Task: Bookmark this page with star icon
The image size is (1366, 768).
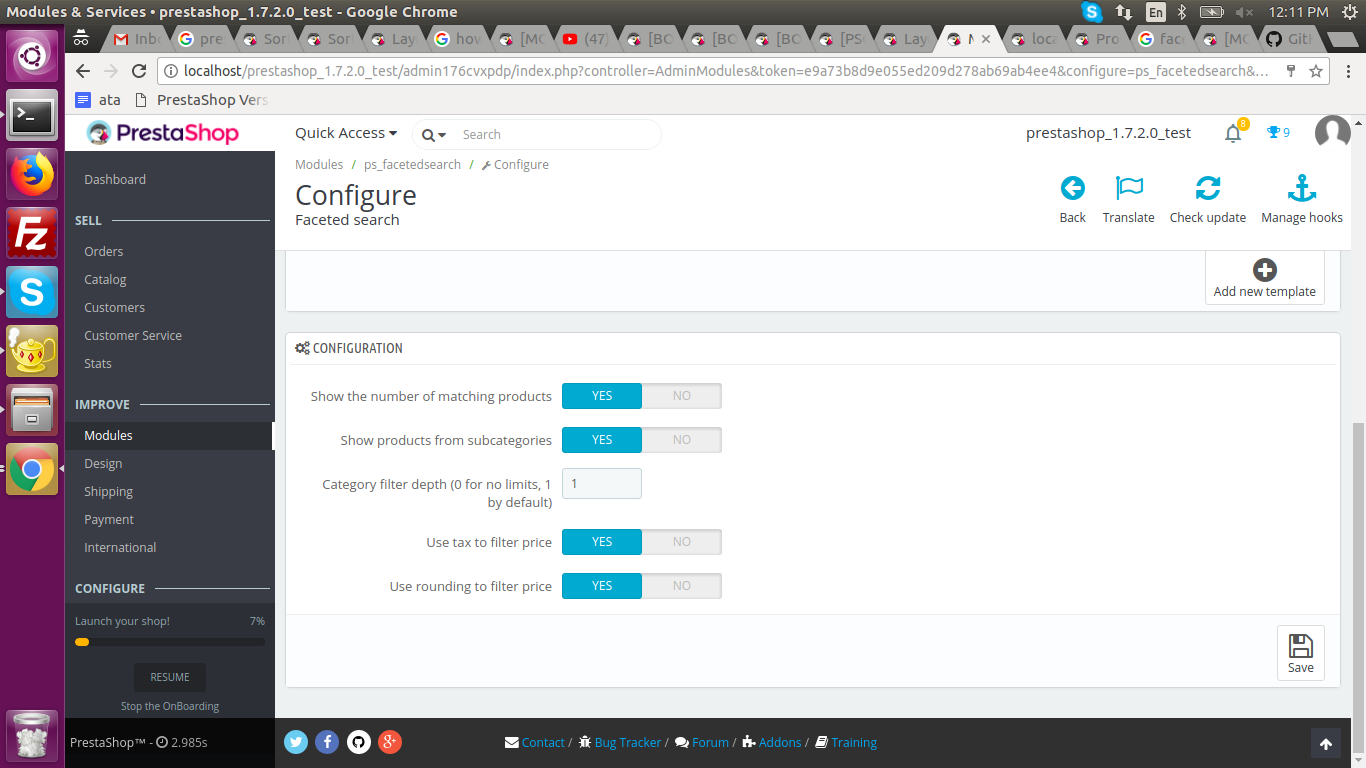Action: tap(1316, 71)
